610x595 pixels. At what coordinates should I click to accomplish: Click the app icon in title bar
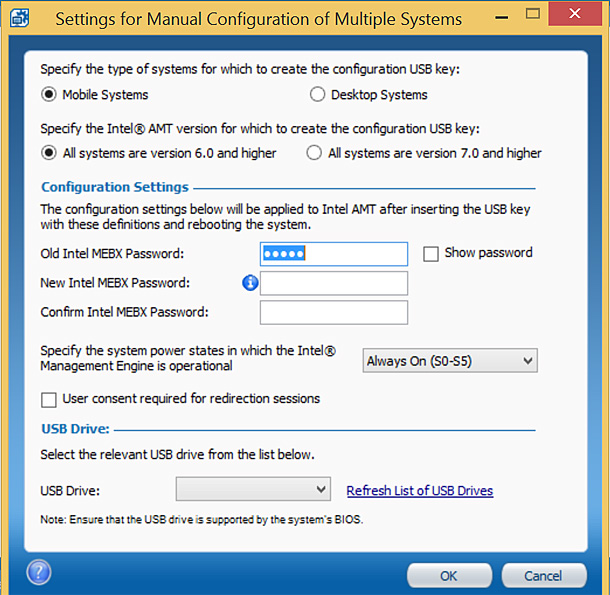[x=20, y=18]
